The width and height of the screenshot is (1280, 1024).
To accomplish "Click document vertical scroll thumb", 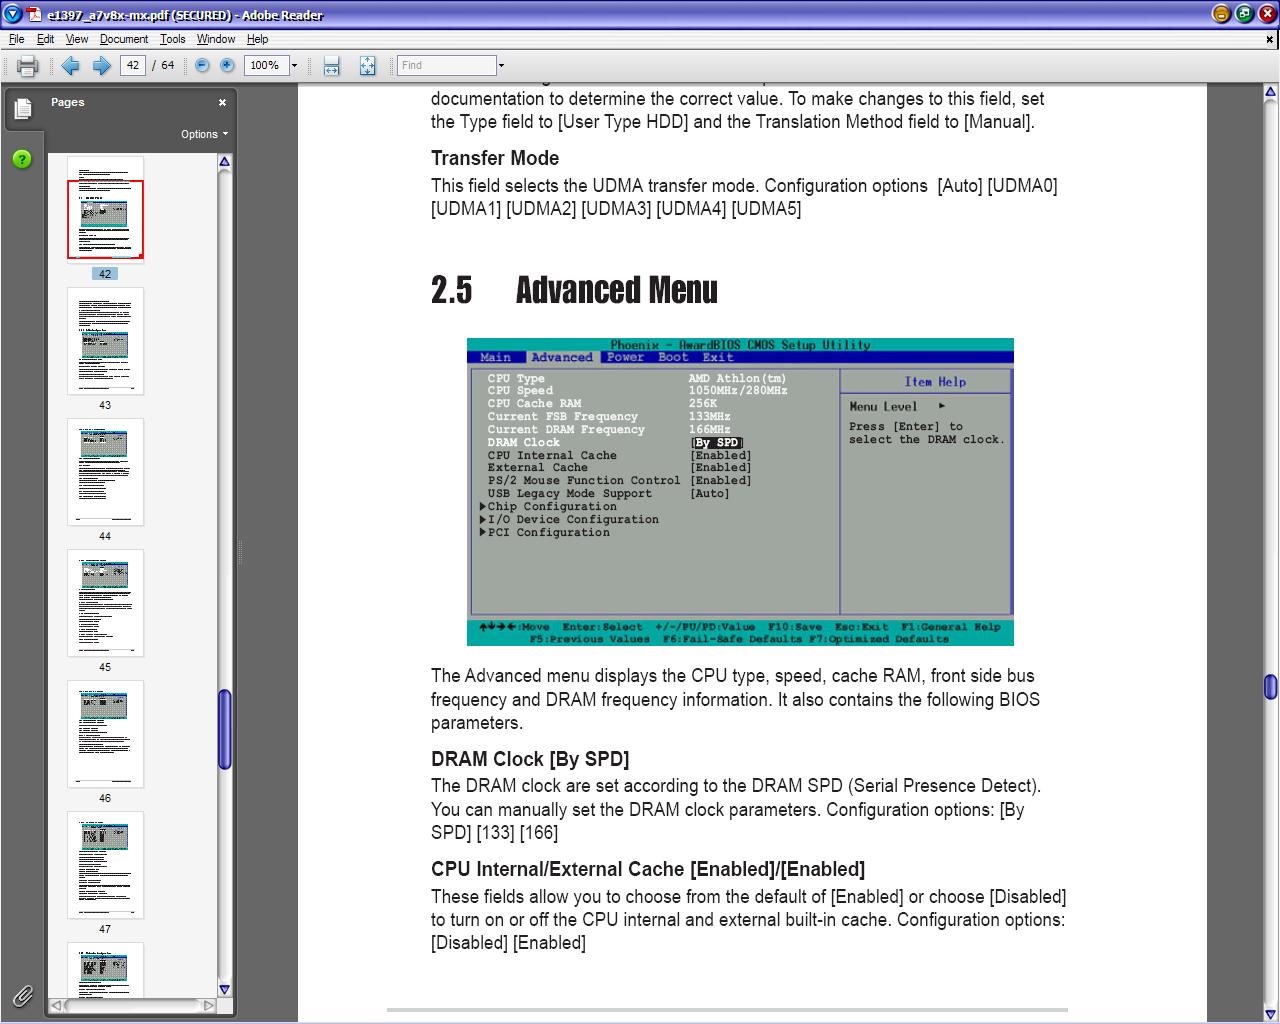I will (1270, 687).
